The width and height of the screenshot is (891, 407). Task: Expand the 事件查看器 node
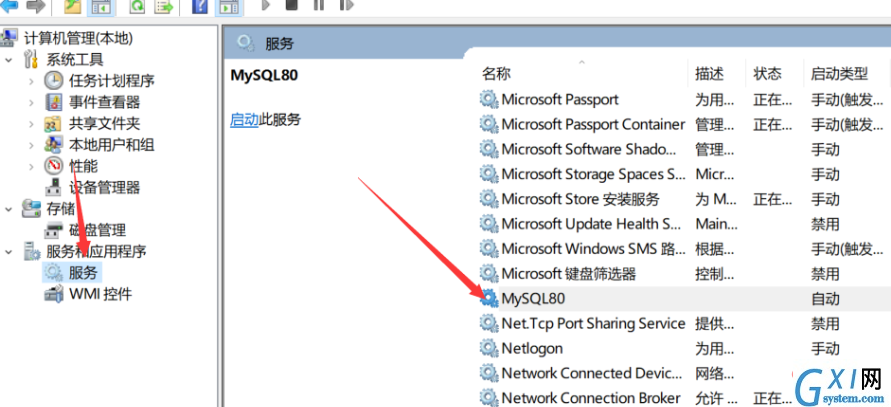31,103
